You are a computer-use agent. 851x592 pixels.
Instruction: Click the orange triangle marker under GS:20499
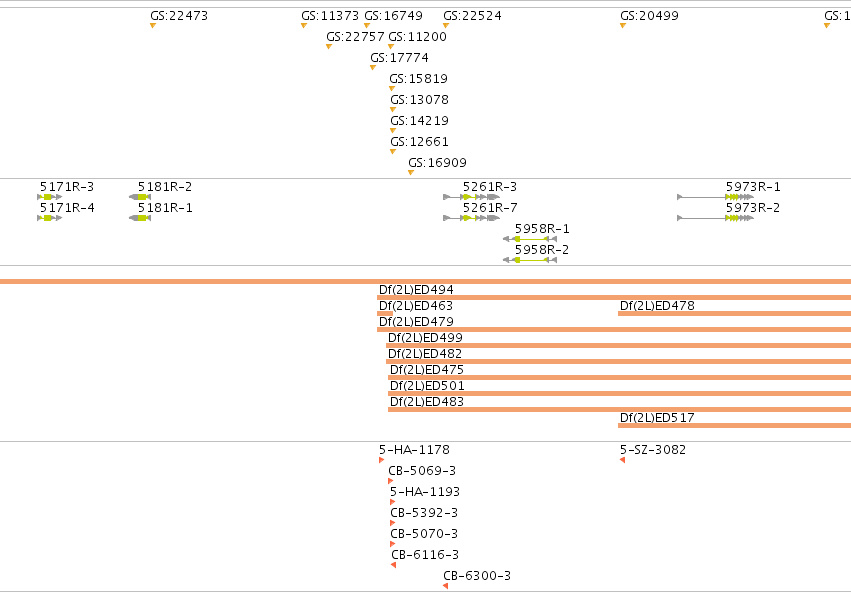[x=623, y=26]
